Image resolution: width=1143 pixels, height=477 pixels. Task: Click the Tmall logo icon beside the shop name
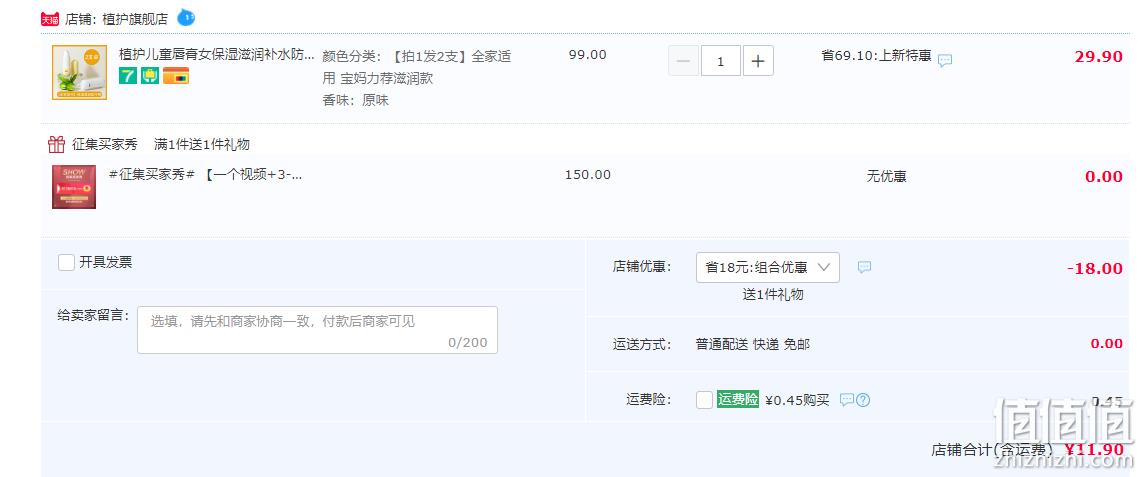(50, 19)
